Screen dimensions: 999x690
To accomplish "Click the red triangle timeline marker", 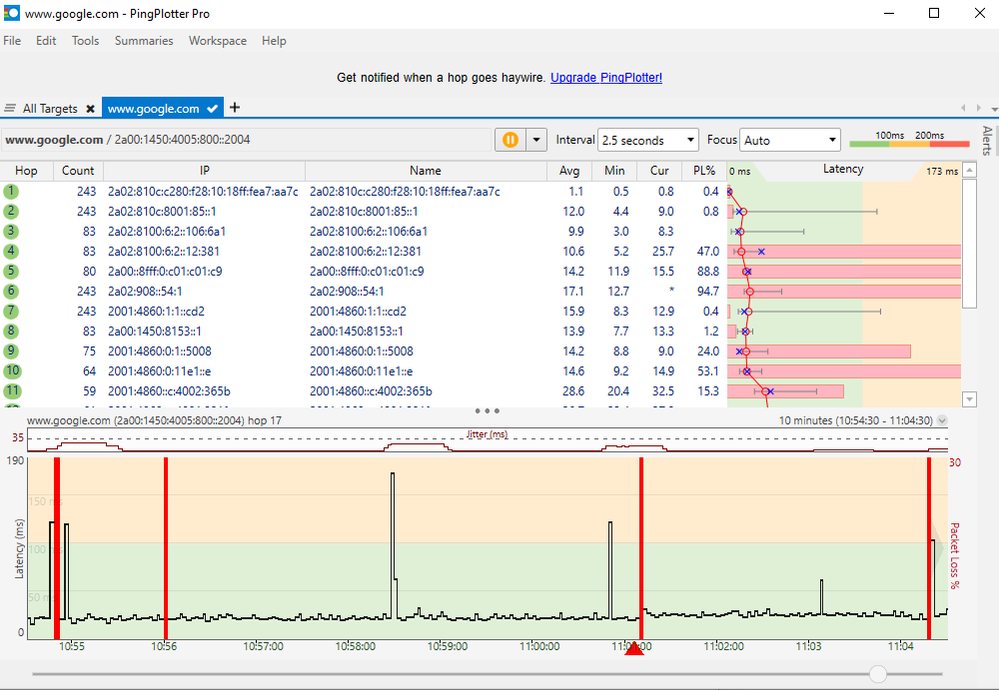I will [634, 649].
